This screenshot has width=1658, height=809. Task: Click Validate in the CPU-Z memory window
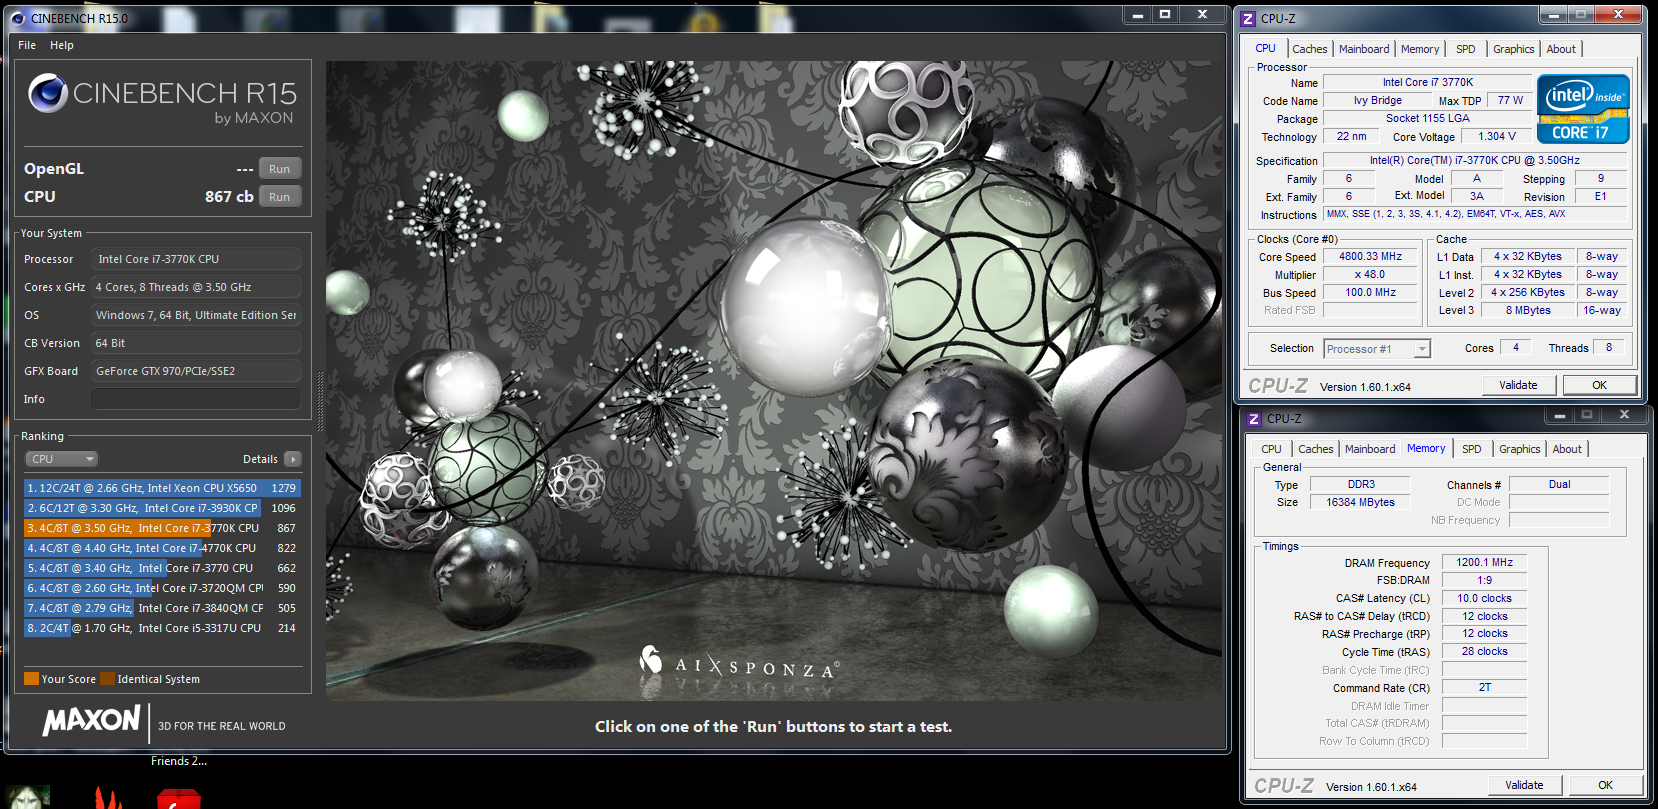click(x=1524, y=785)
